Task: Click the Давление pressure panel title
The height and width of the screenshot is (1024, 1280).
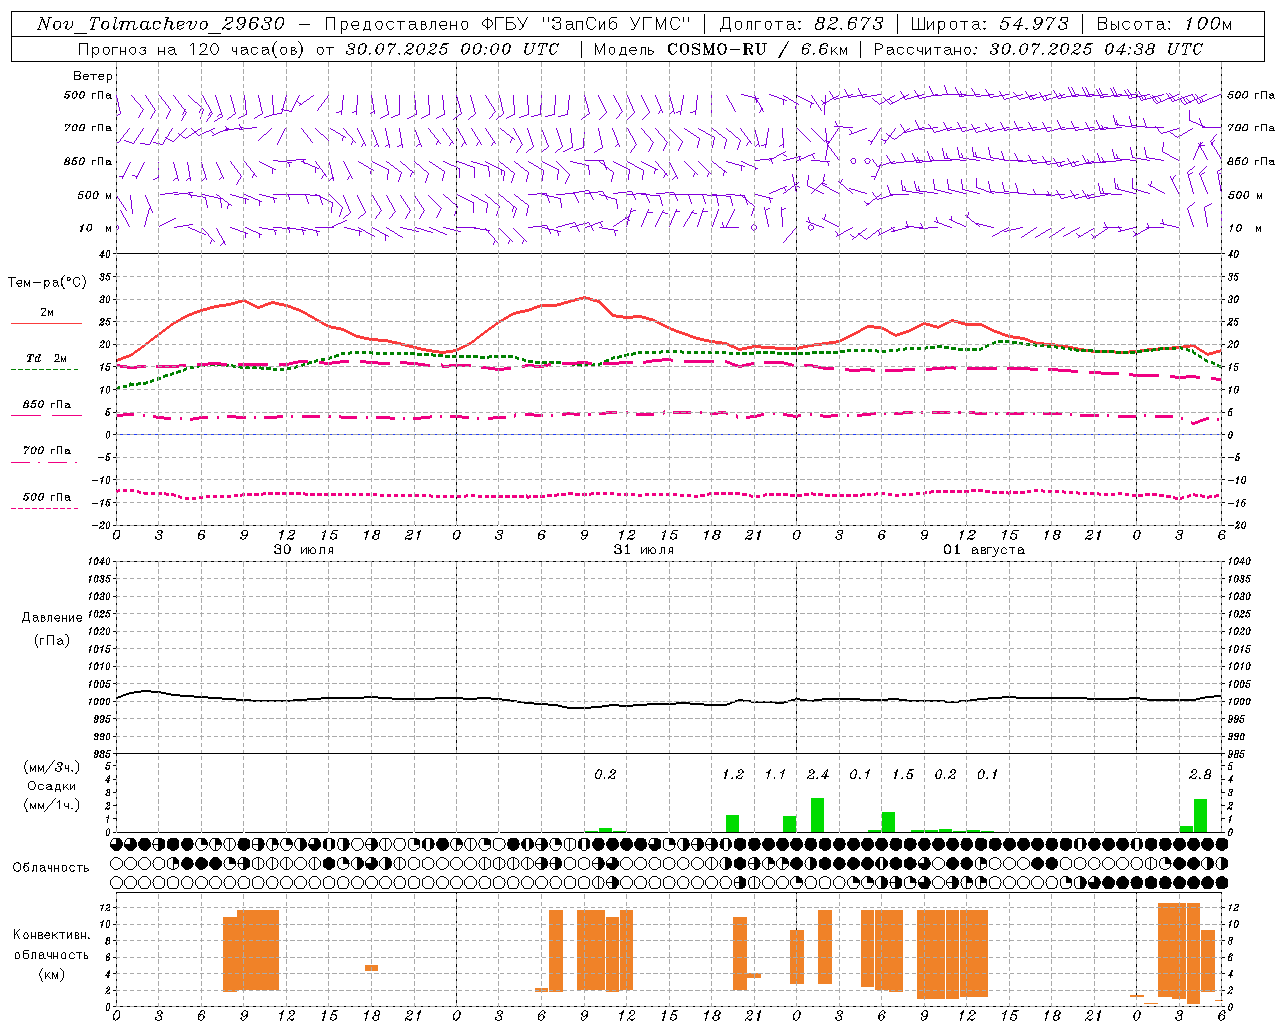Action: [x=52, y=618]
